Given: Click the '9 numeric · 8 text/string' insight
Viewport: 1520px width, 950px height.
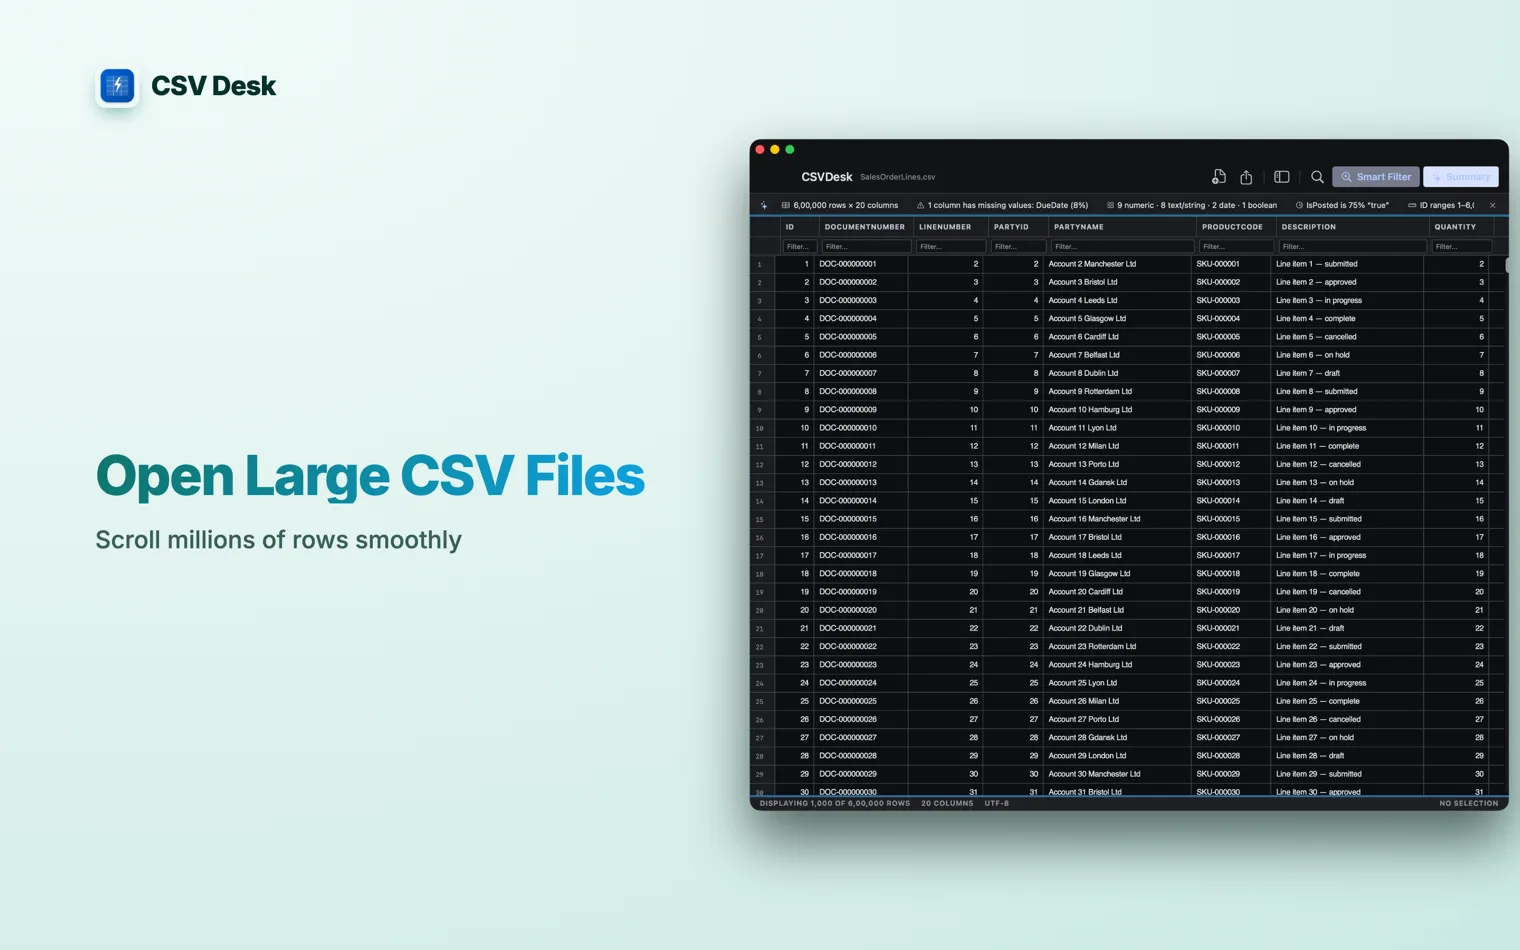Looking at the screenshot, I should (1191, 205).
